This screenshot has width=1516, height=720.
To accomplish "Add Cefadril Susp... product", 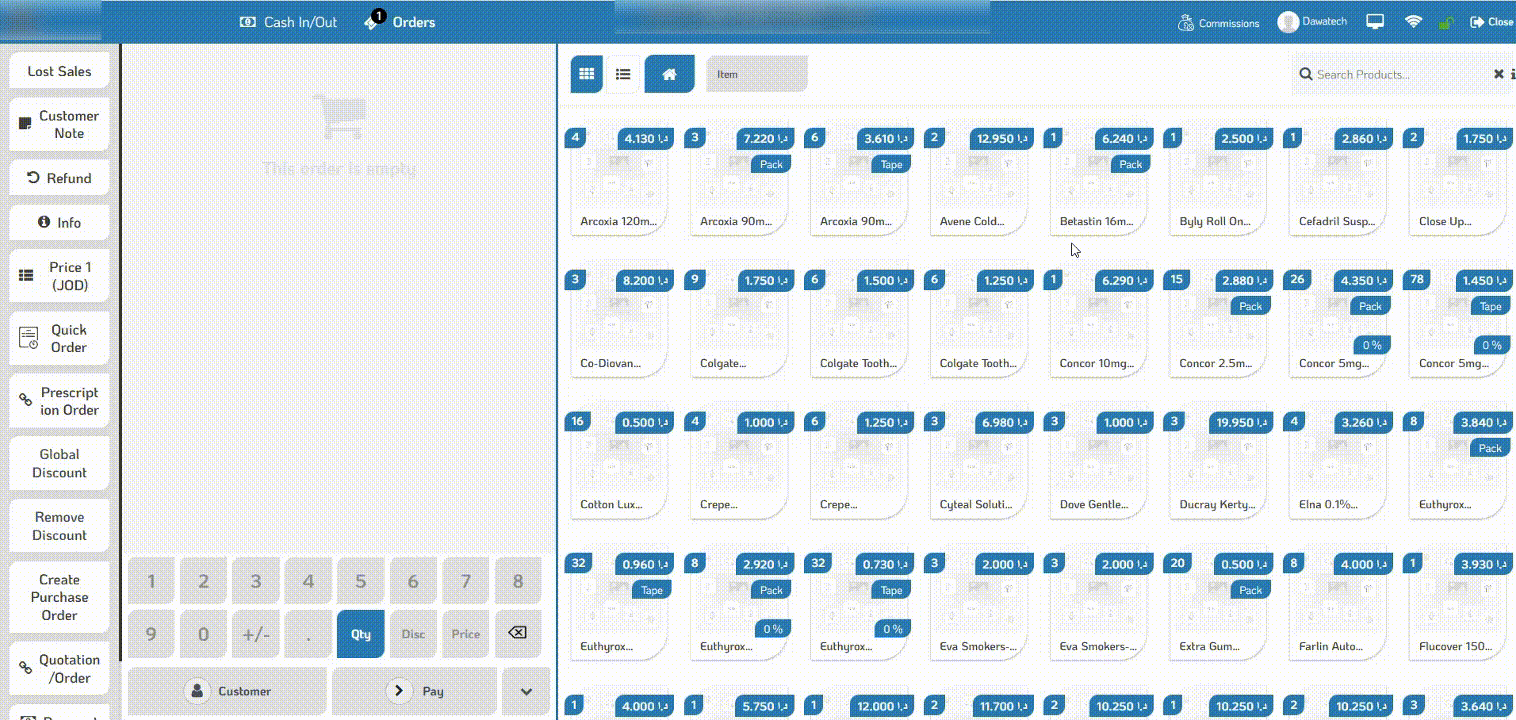I will pyautogui.click(x=1338, y=180).
